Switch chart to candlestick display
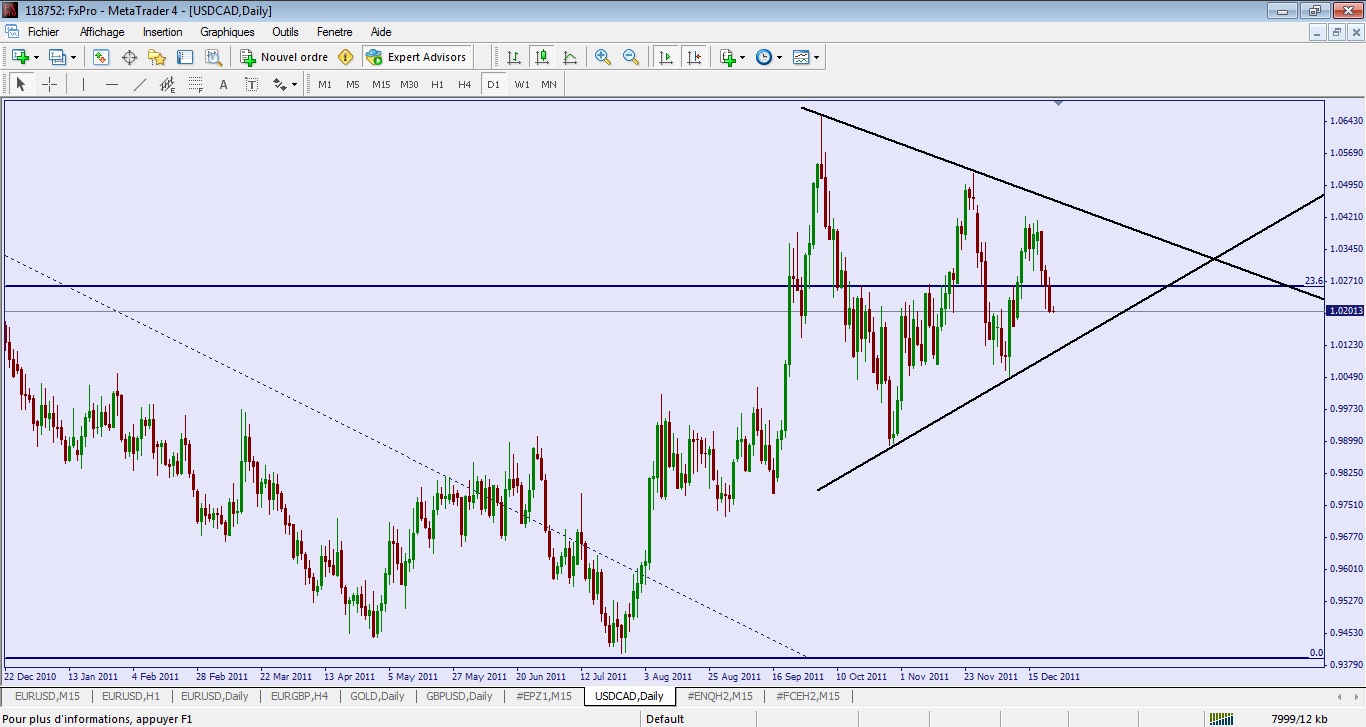 pyautogui.click(x=541, y=57)
